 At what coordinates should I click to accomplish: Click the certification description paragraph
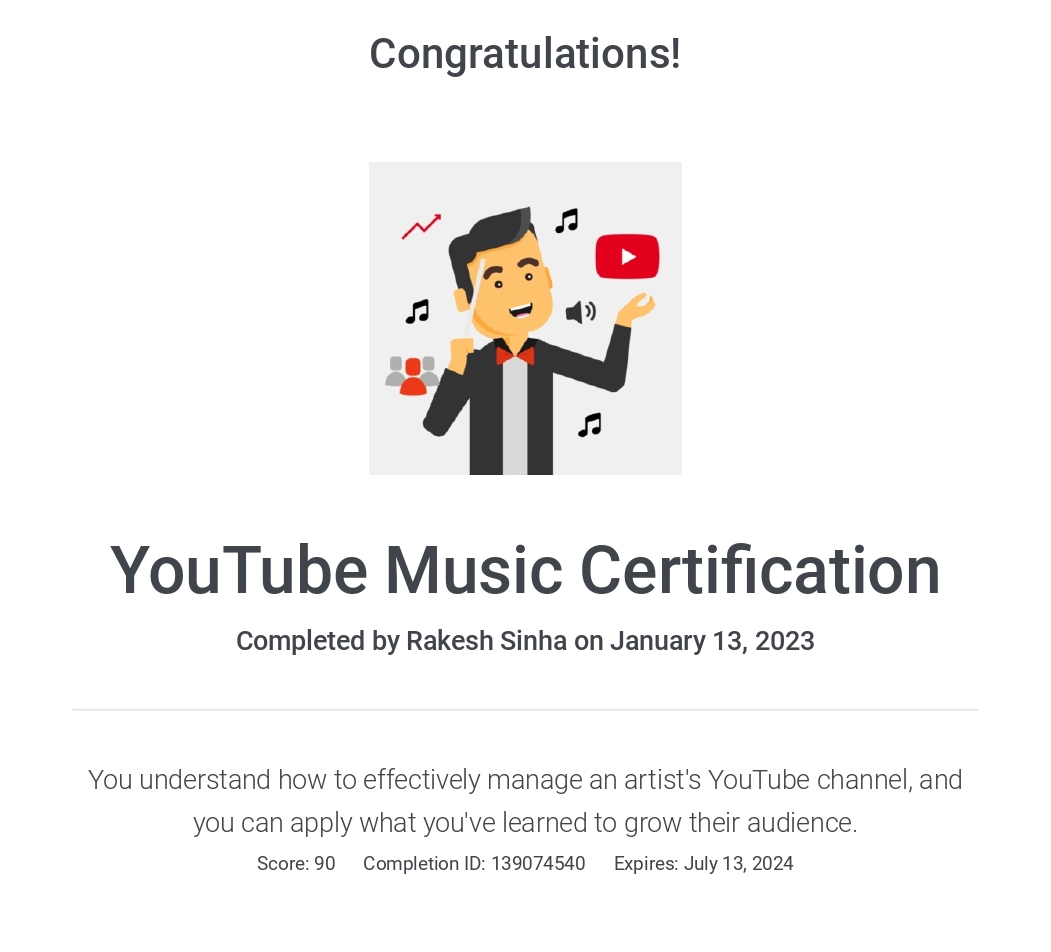click(x=526, y=801)
